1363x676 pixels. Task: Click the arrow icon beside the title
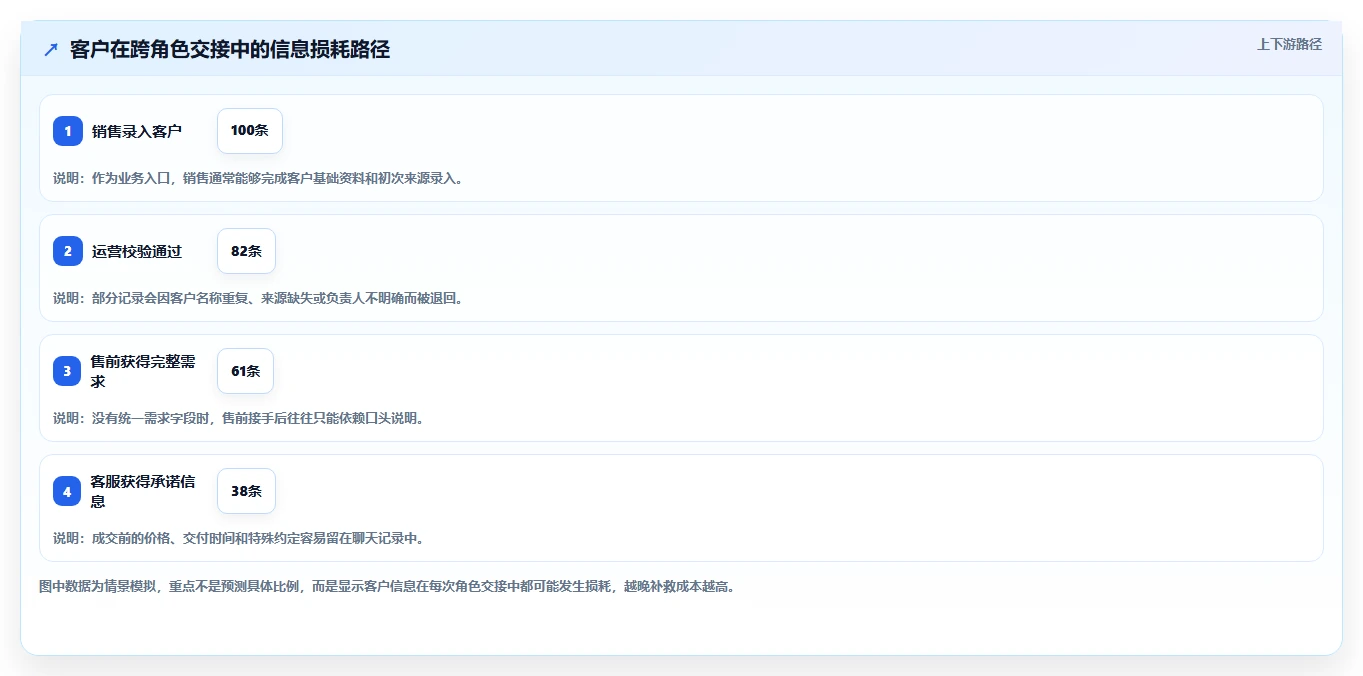[51, 49]
